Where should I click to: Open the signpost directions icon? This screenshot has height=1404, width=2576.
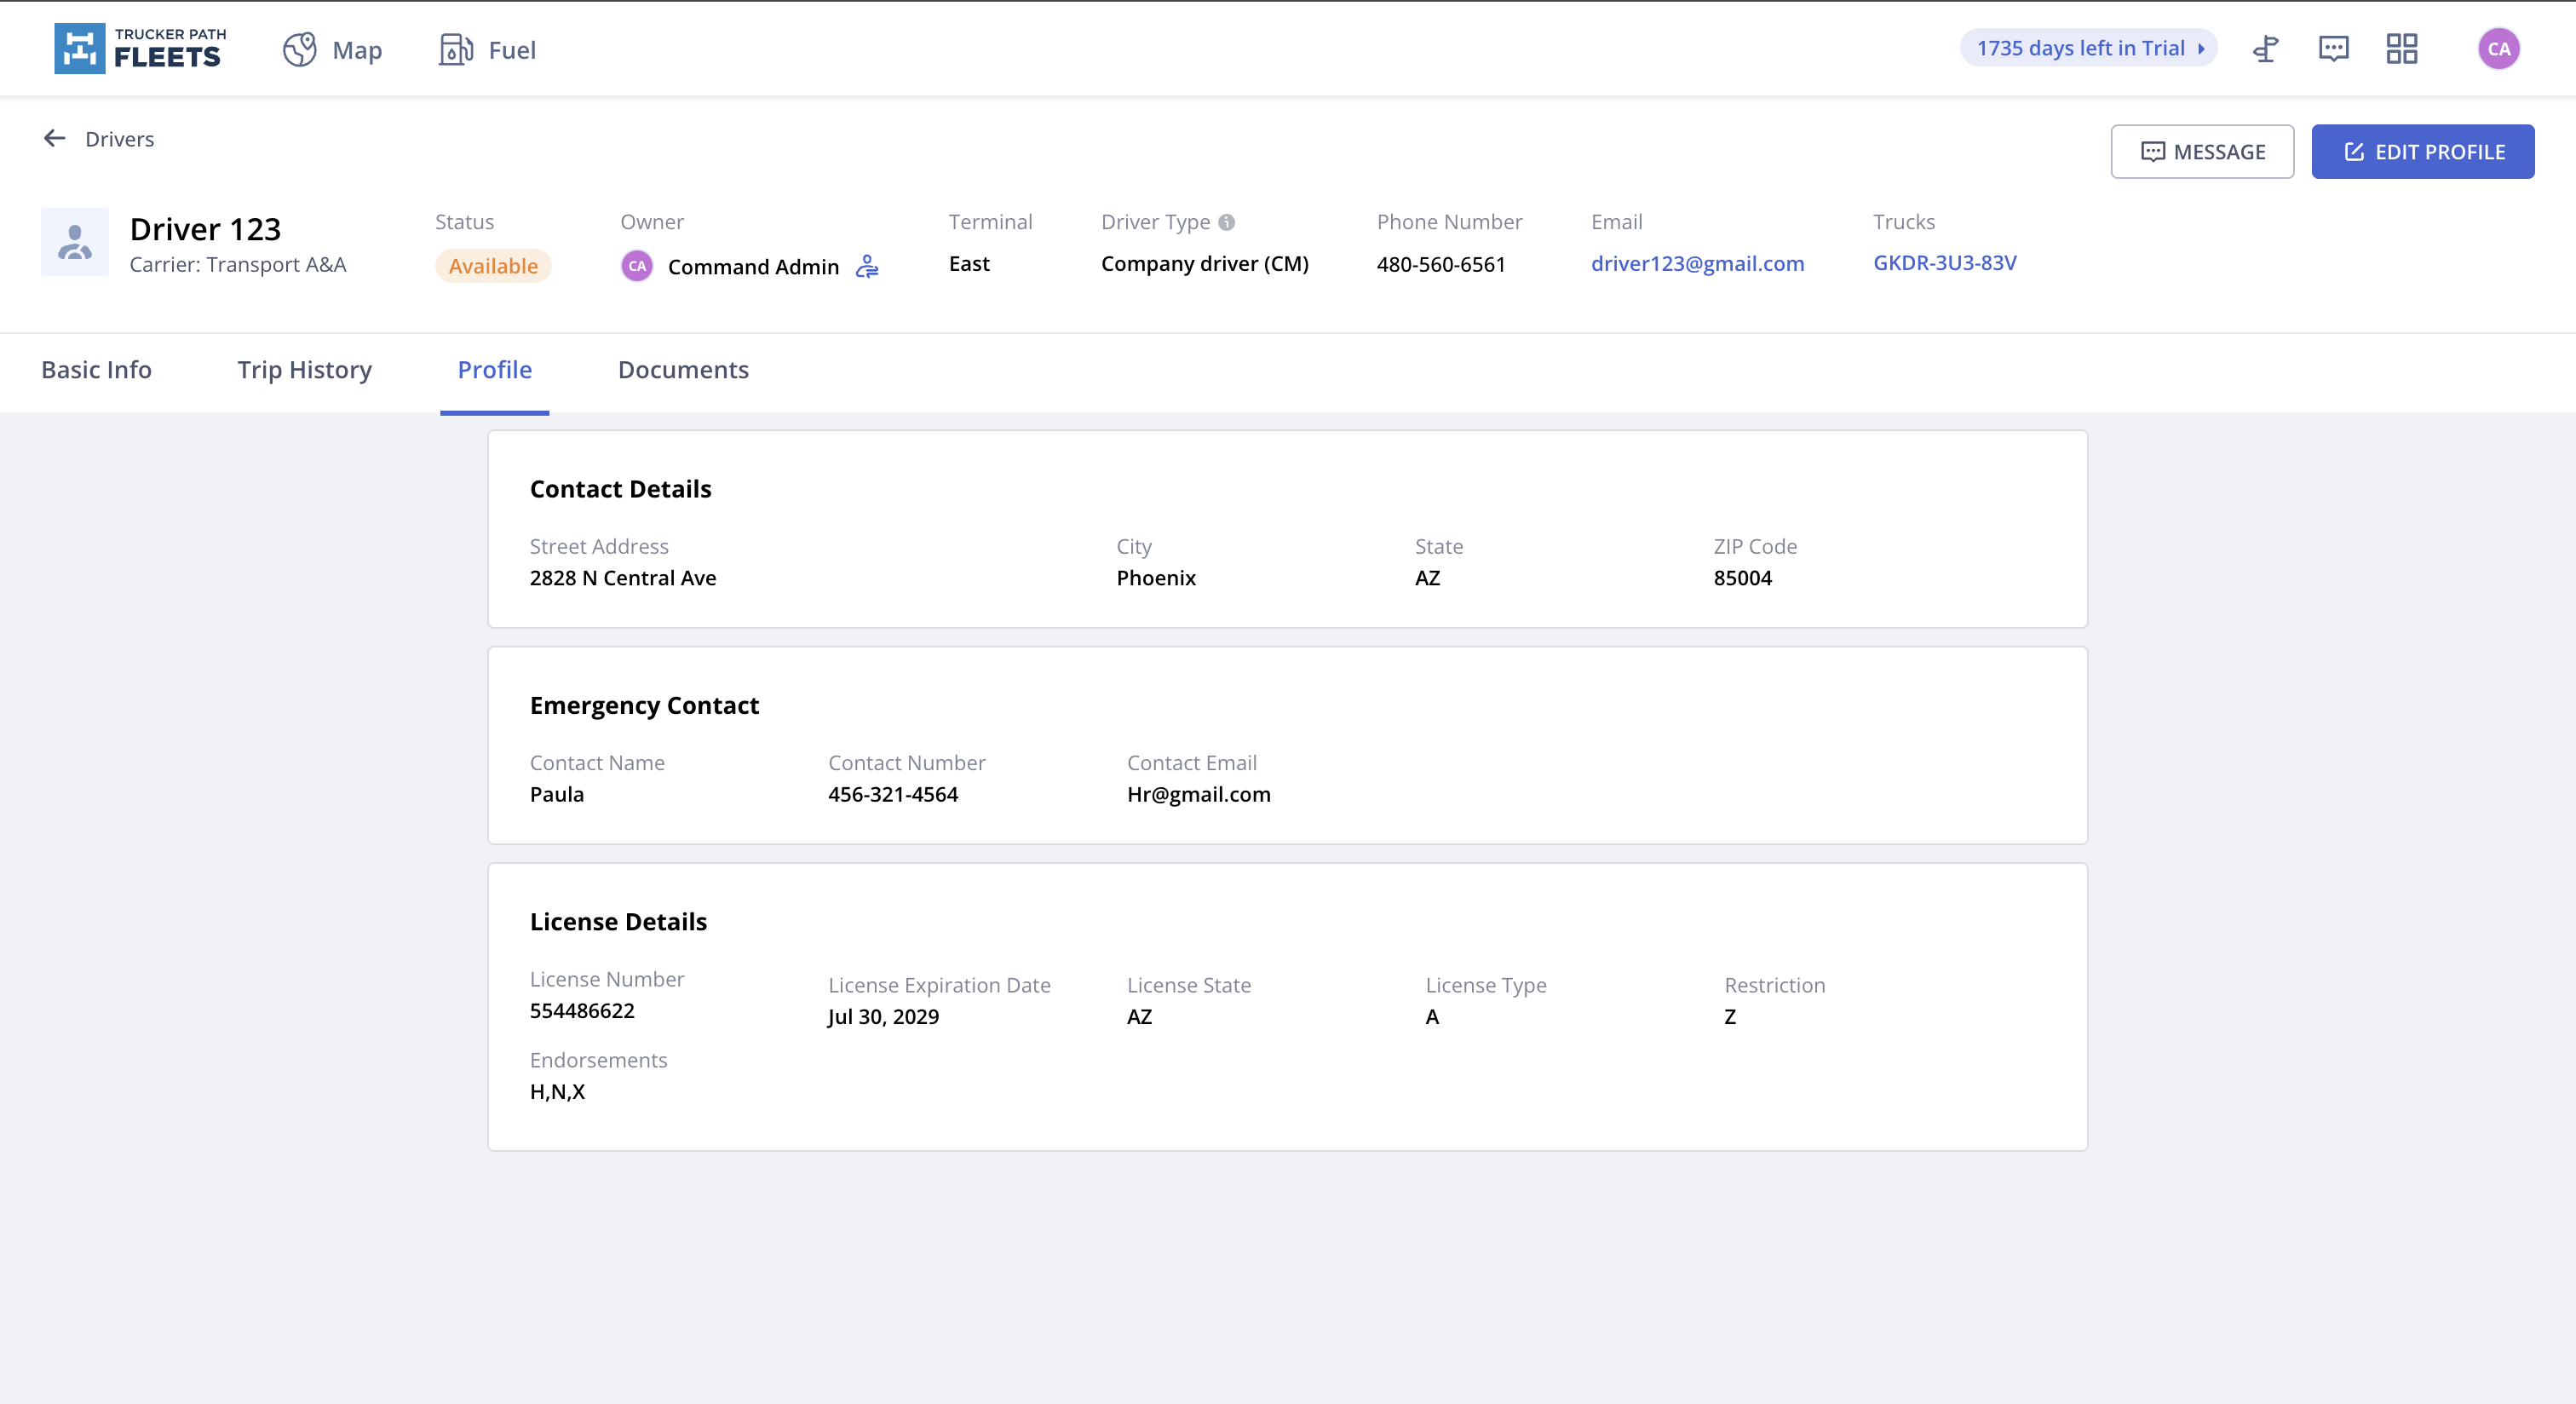[x=2266, y=49]
